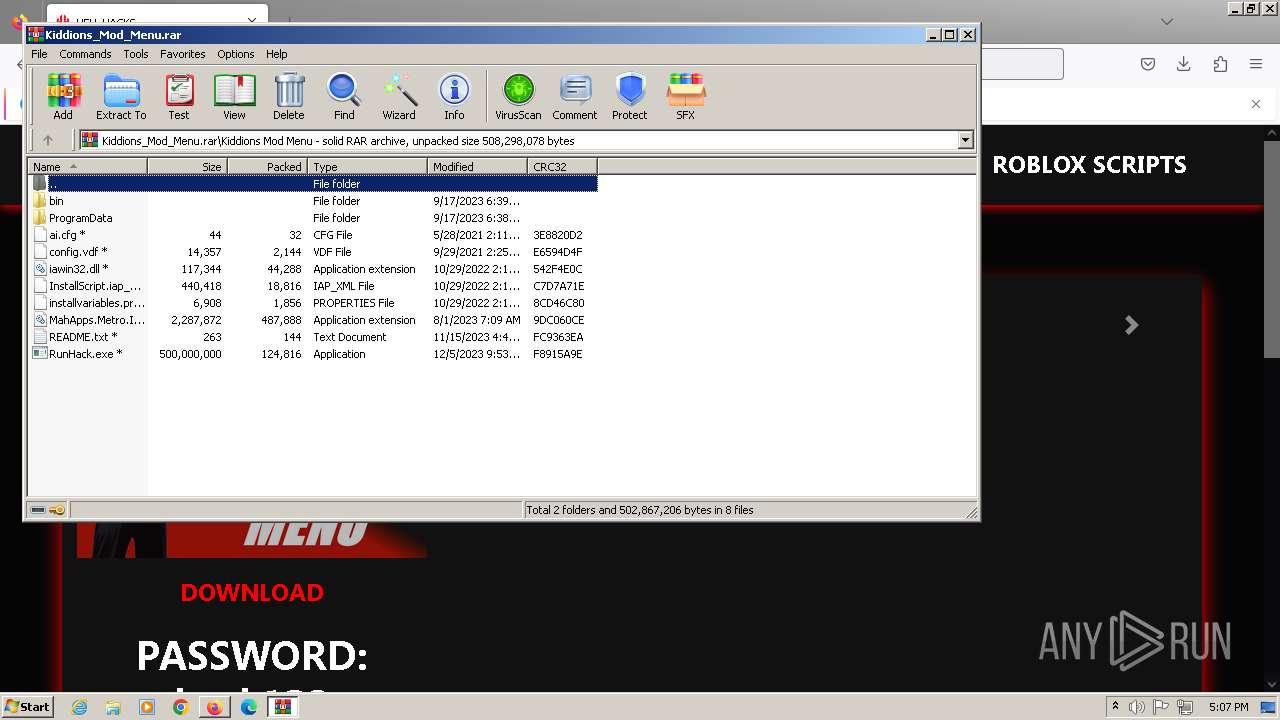Open Firefox downloads icon
This screenshot has width=1280, height=720.
click(x=1183, y=64)
